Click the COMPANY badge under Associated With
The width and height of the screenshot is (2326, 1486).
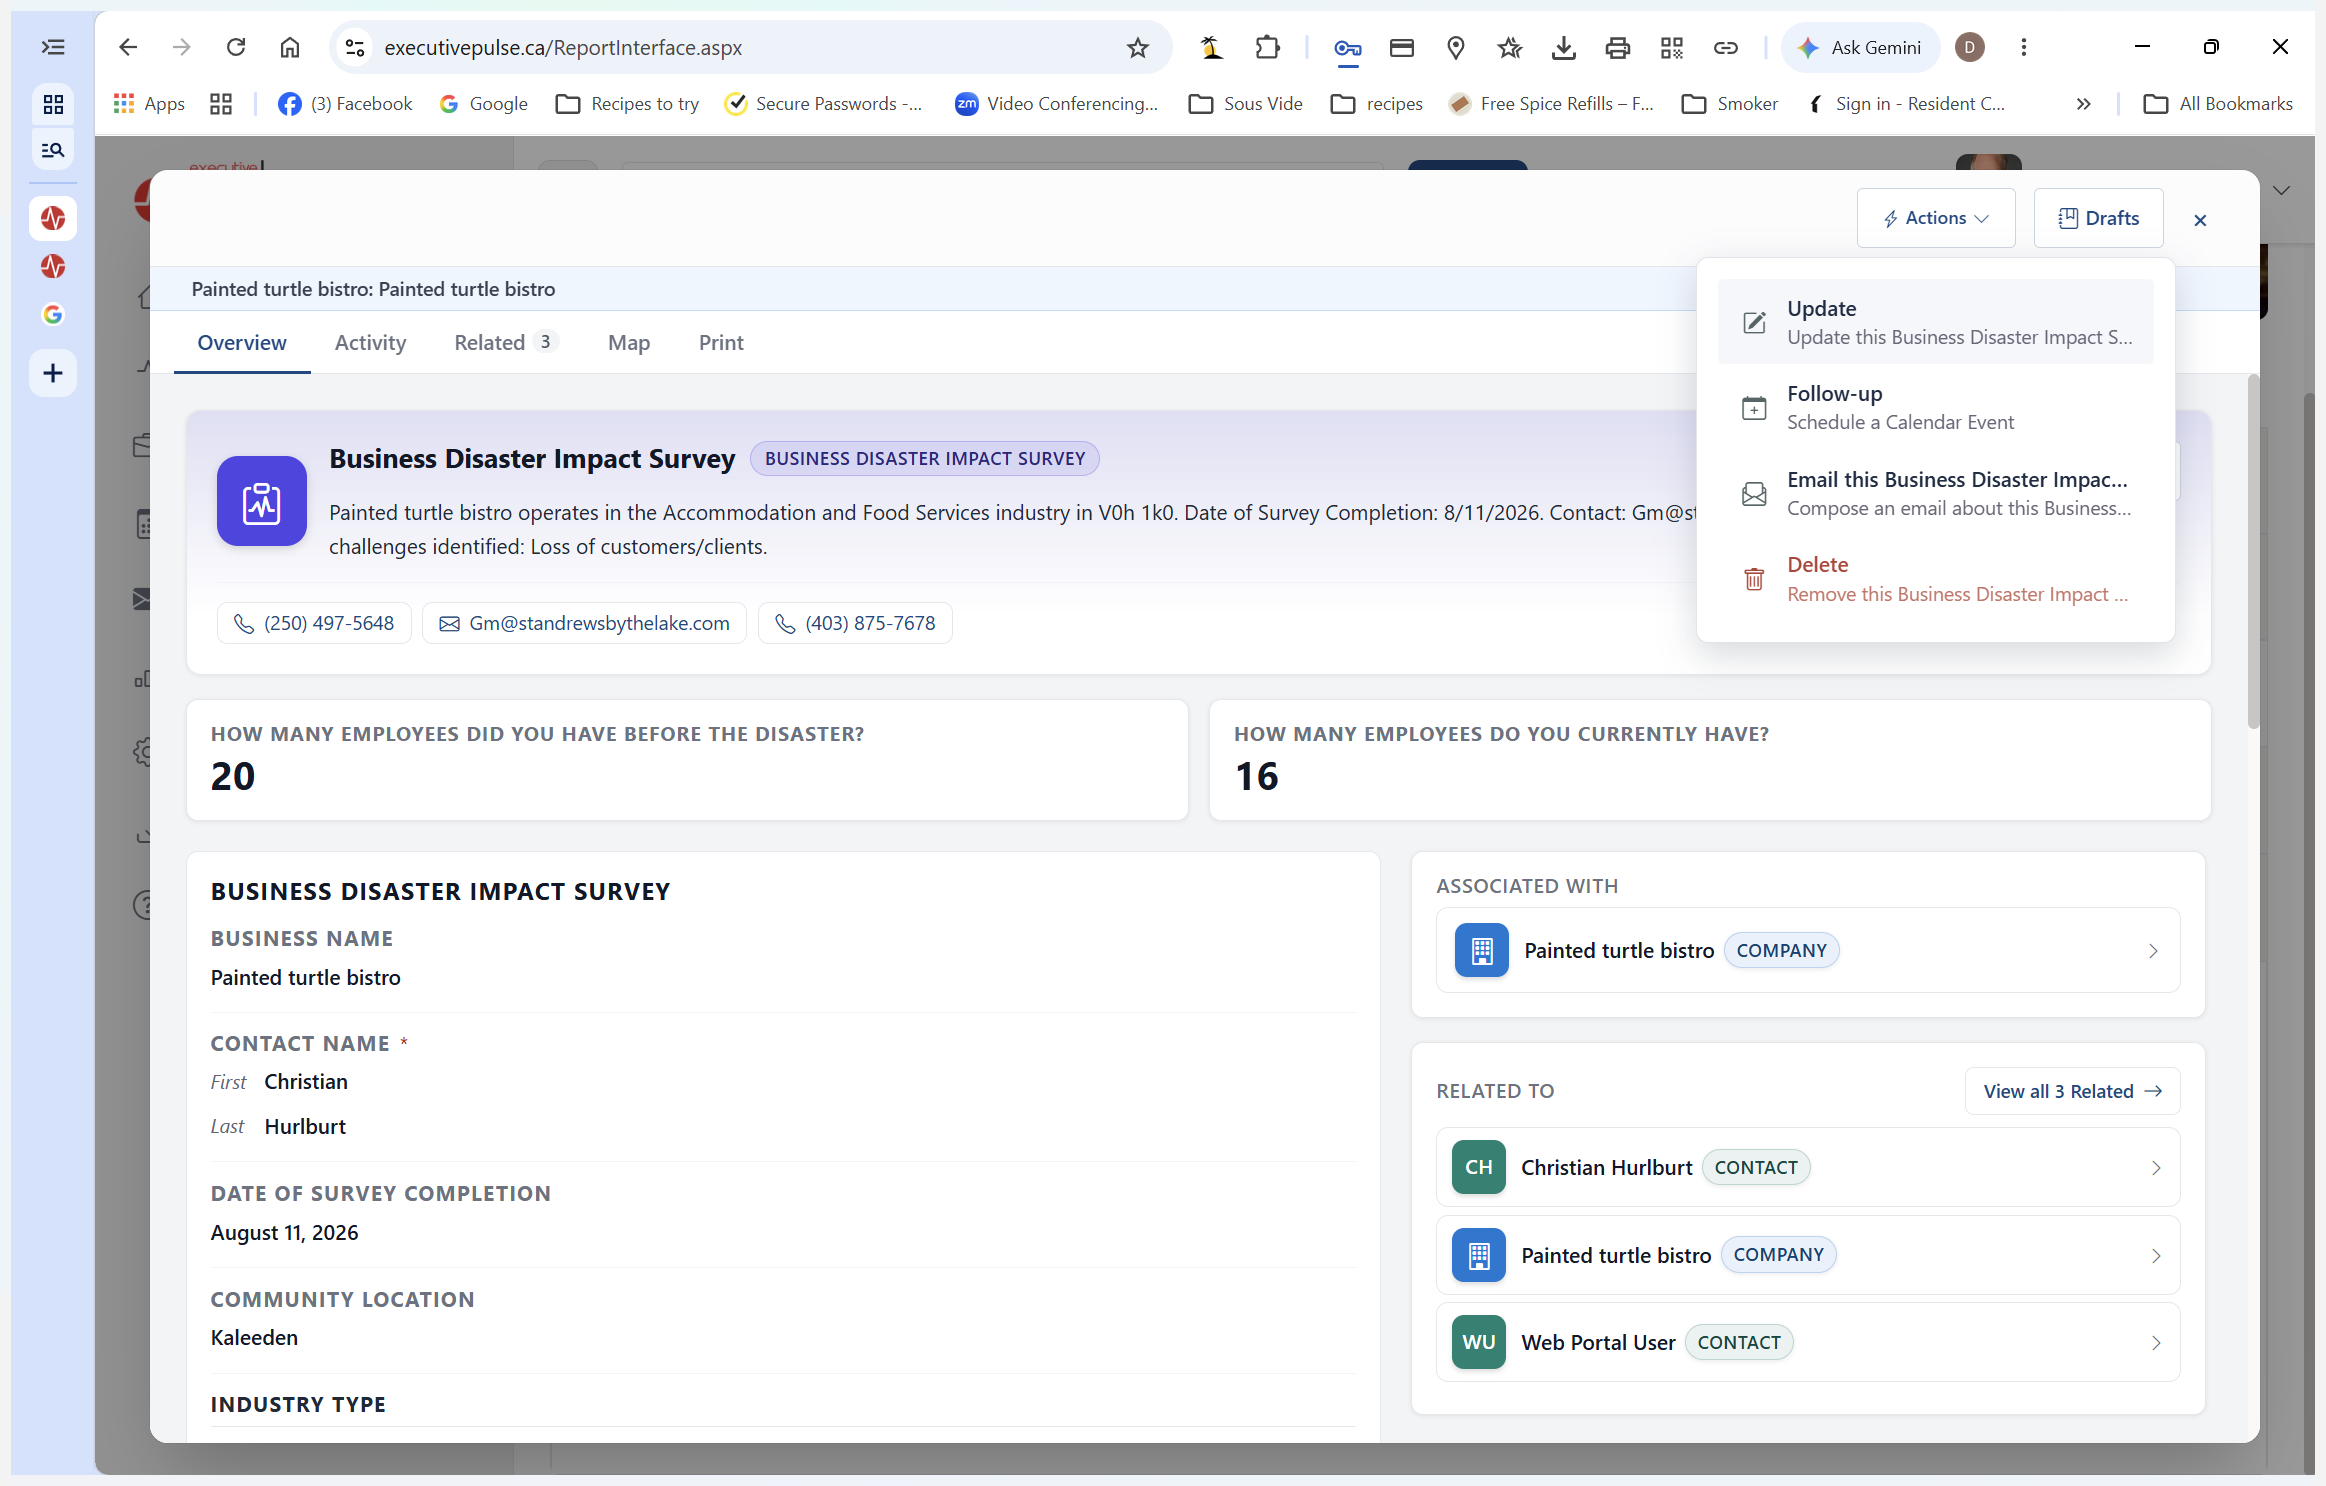[x=1781, y=950]
